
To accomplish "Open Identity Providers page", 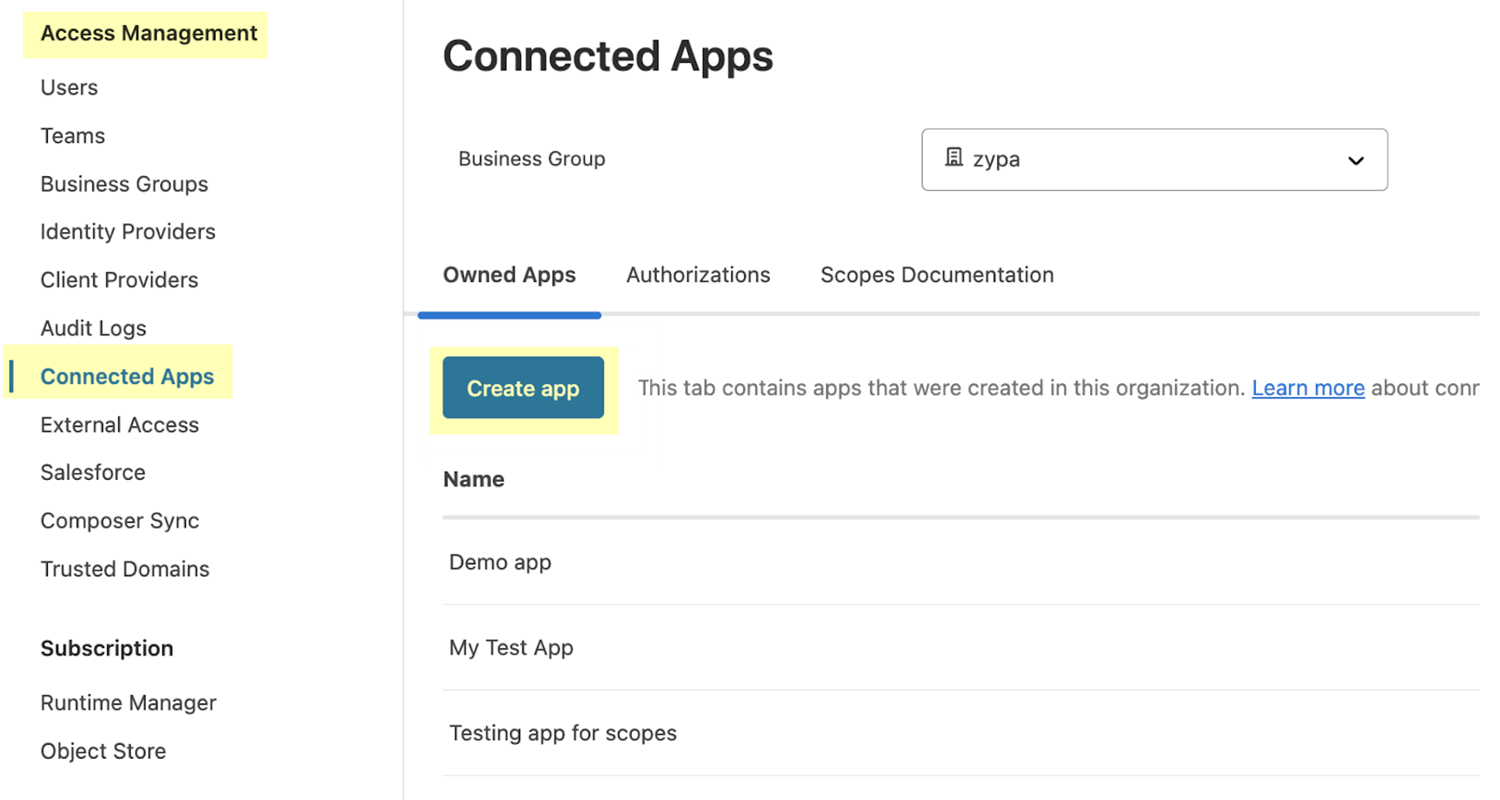I will [127, 232].
